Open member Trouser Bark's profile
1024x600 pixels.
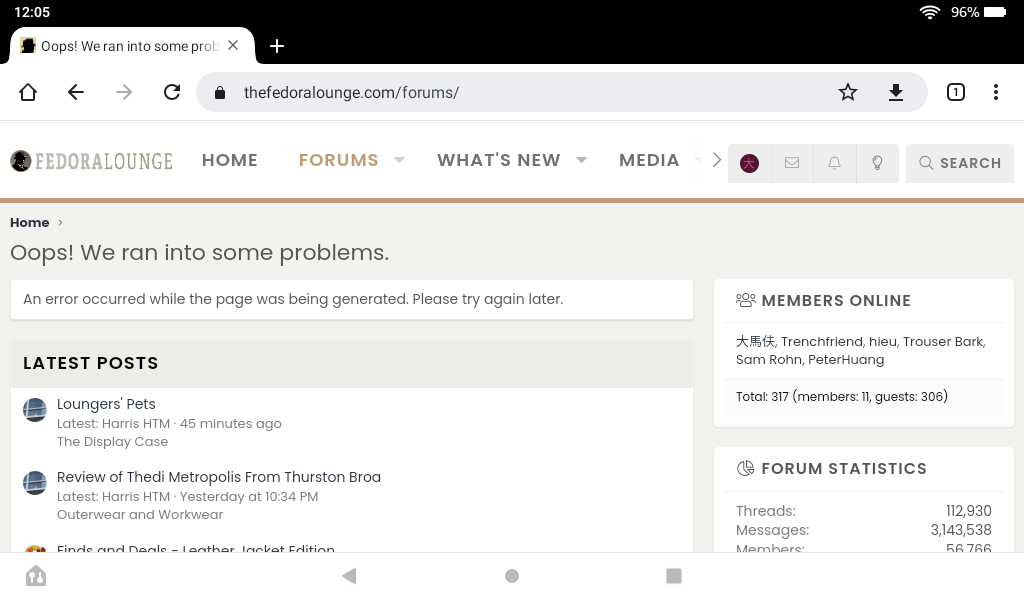click(943, 341)
